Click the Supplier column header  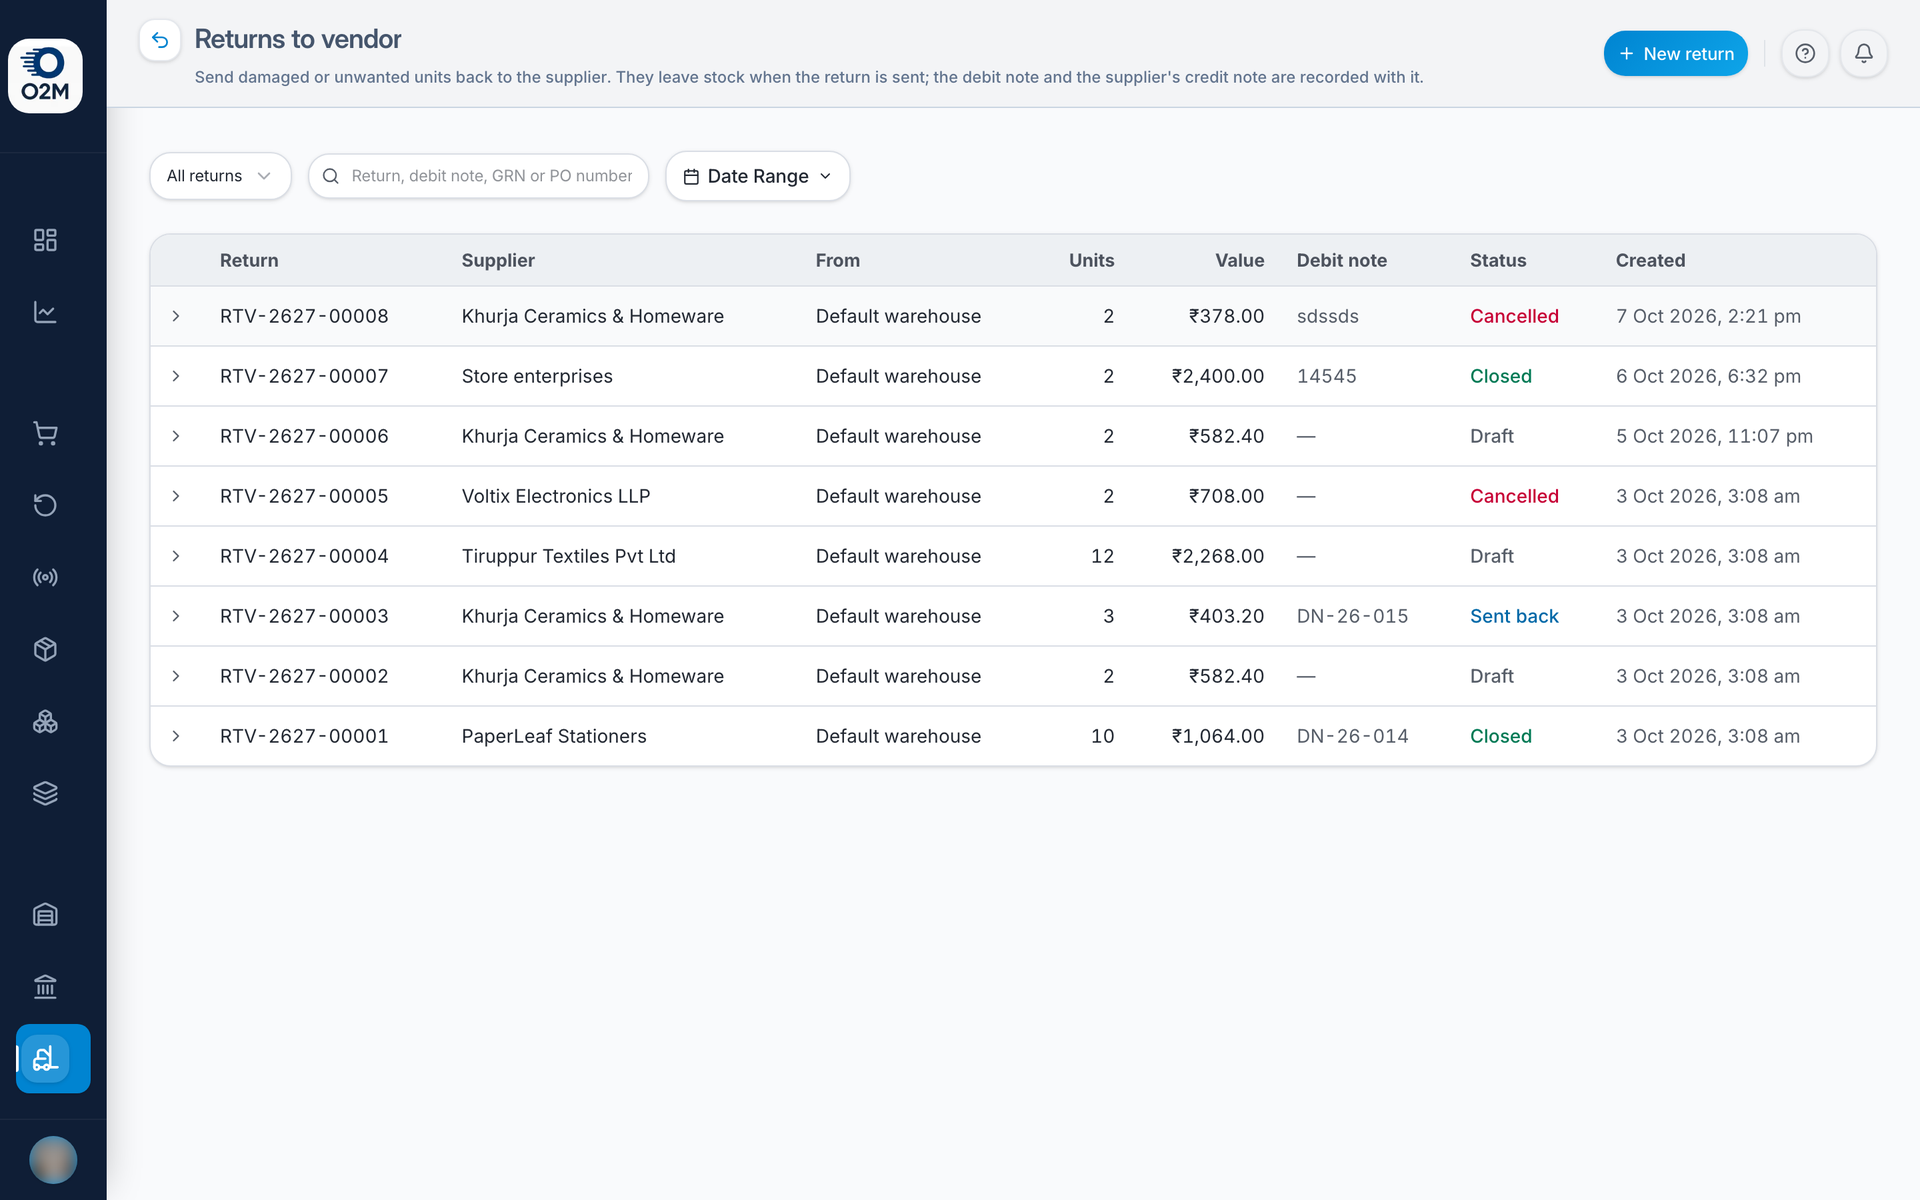(498, 260)
